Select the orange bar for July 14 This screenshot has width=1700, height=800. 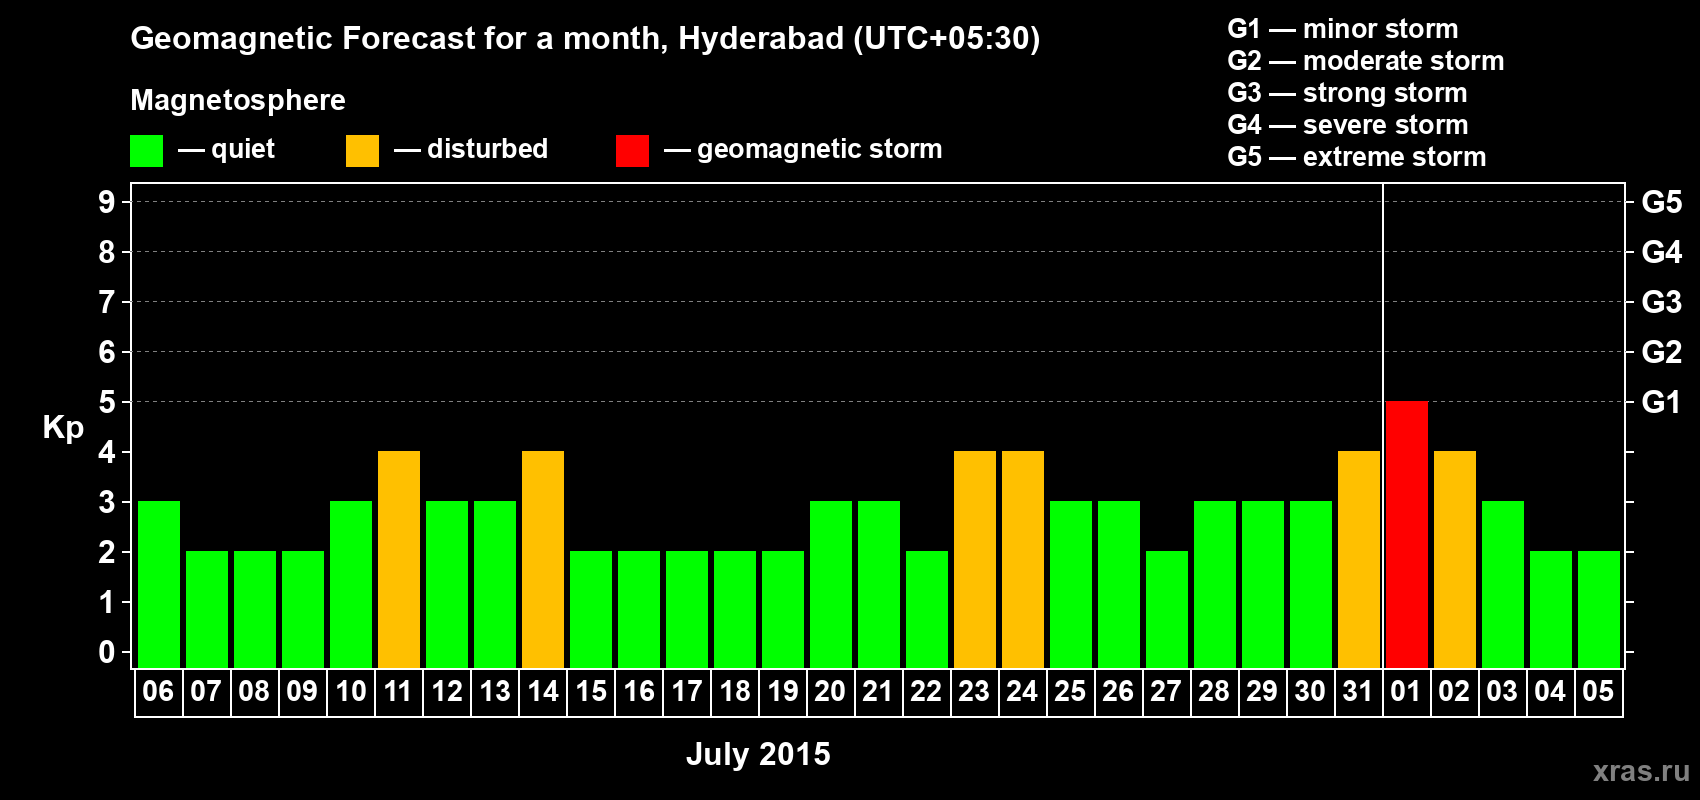[x=543, y=560]
